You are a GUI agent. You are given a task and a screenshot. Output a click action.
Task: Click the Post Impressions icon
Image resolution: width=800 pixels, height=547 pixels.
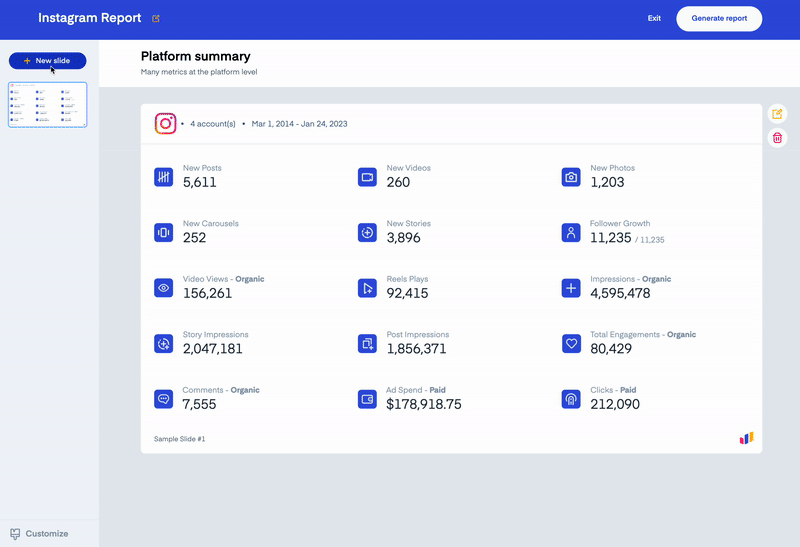(367, 344)
